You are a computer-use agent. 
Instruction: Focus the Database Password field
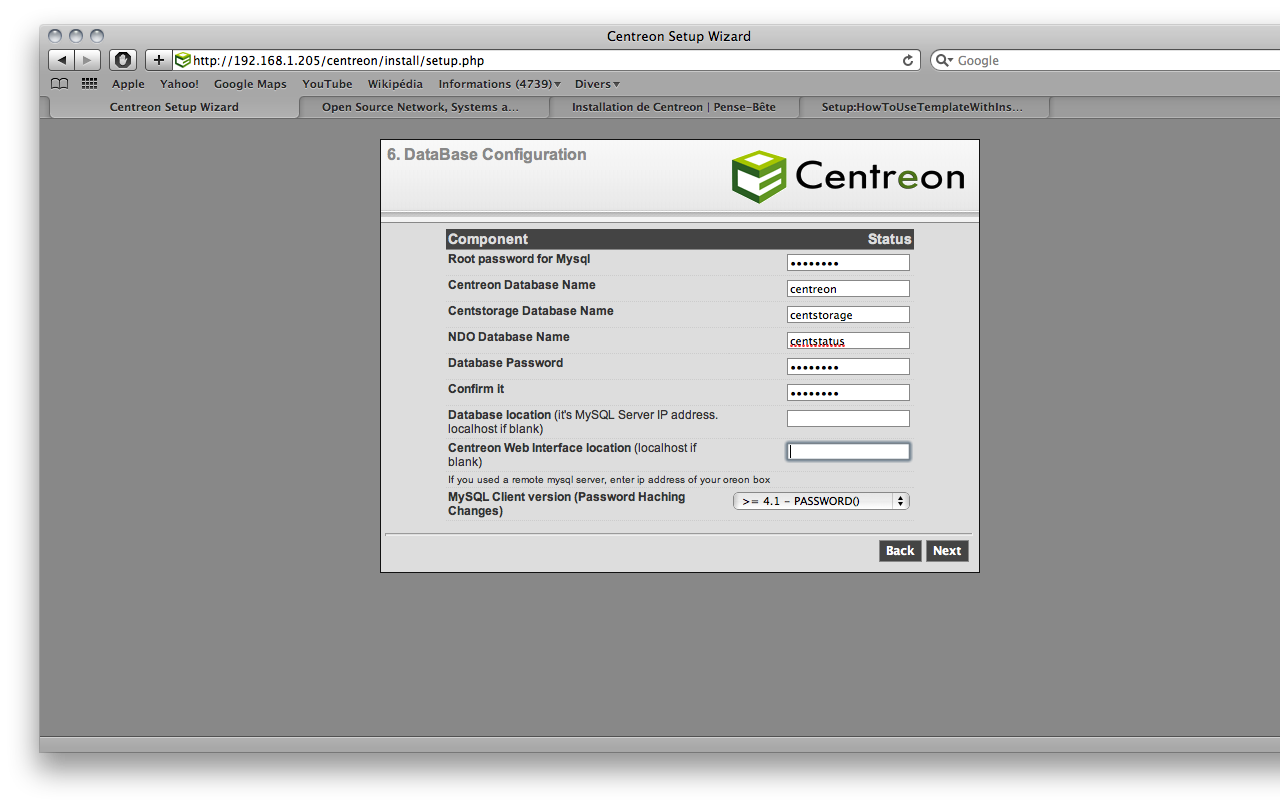click(848, 367)
